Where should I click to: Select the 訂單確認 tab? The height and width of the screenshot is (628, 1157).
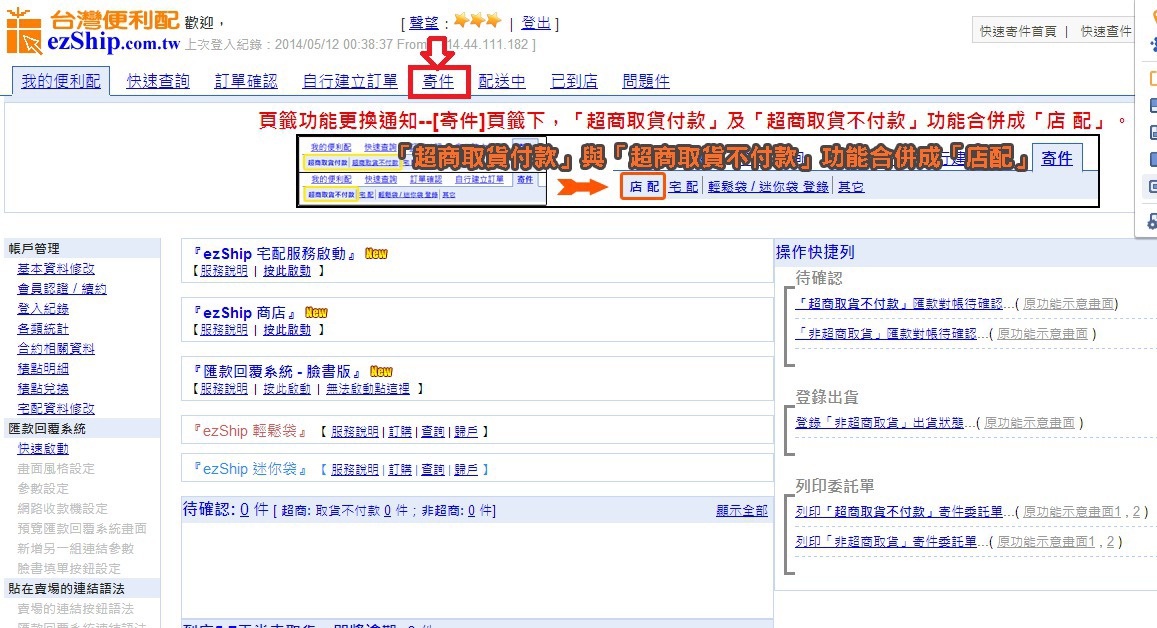click(x=246, y=81)
